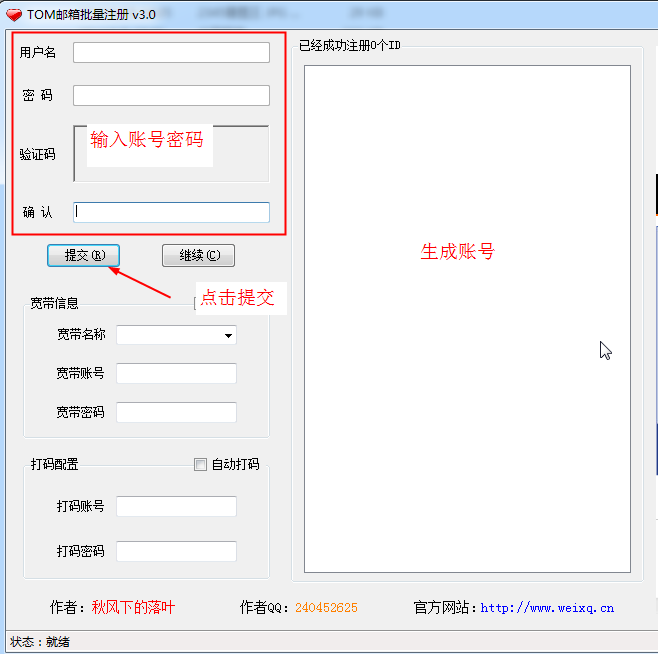Click the author QQ number 240452625
This screenshot has height=654, width=658.
point(326,608)
